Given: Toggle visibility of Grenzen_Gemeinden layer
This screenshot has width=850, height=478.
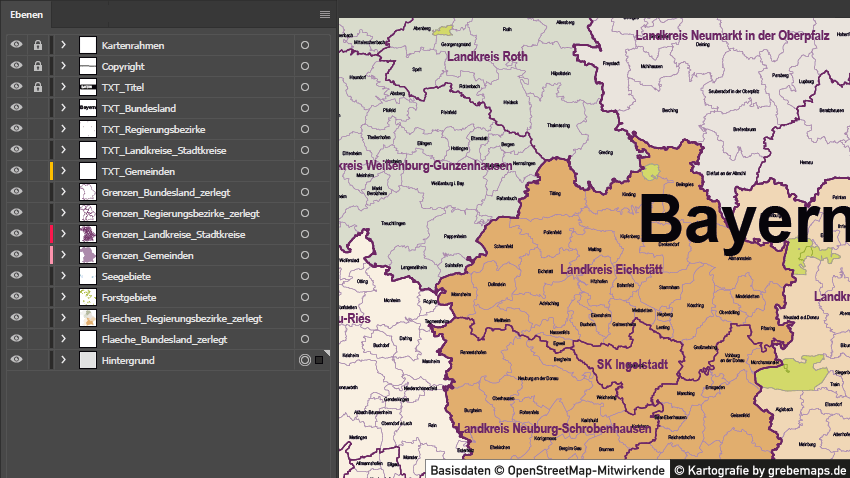Looking at the screenshot, I should click(16, 256).
